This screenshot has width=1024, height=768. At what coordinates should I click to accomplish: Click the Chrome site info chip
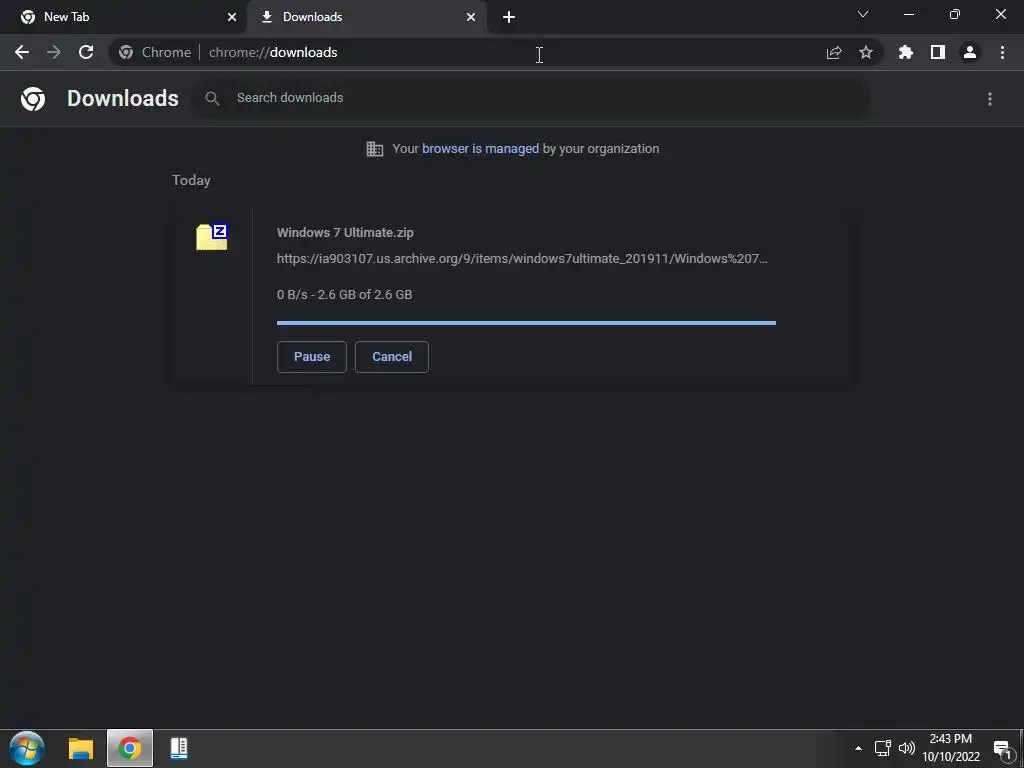[x=155, y=52]
